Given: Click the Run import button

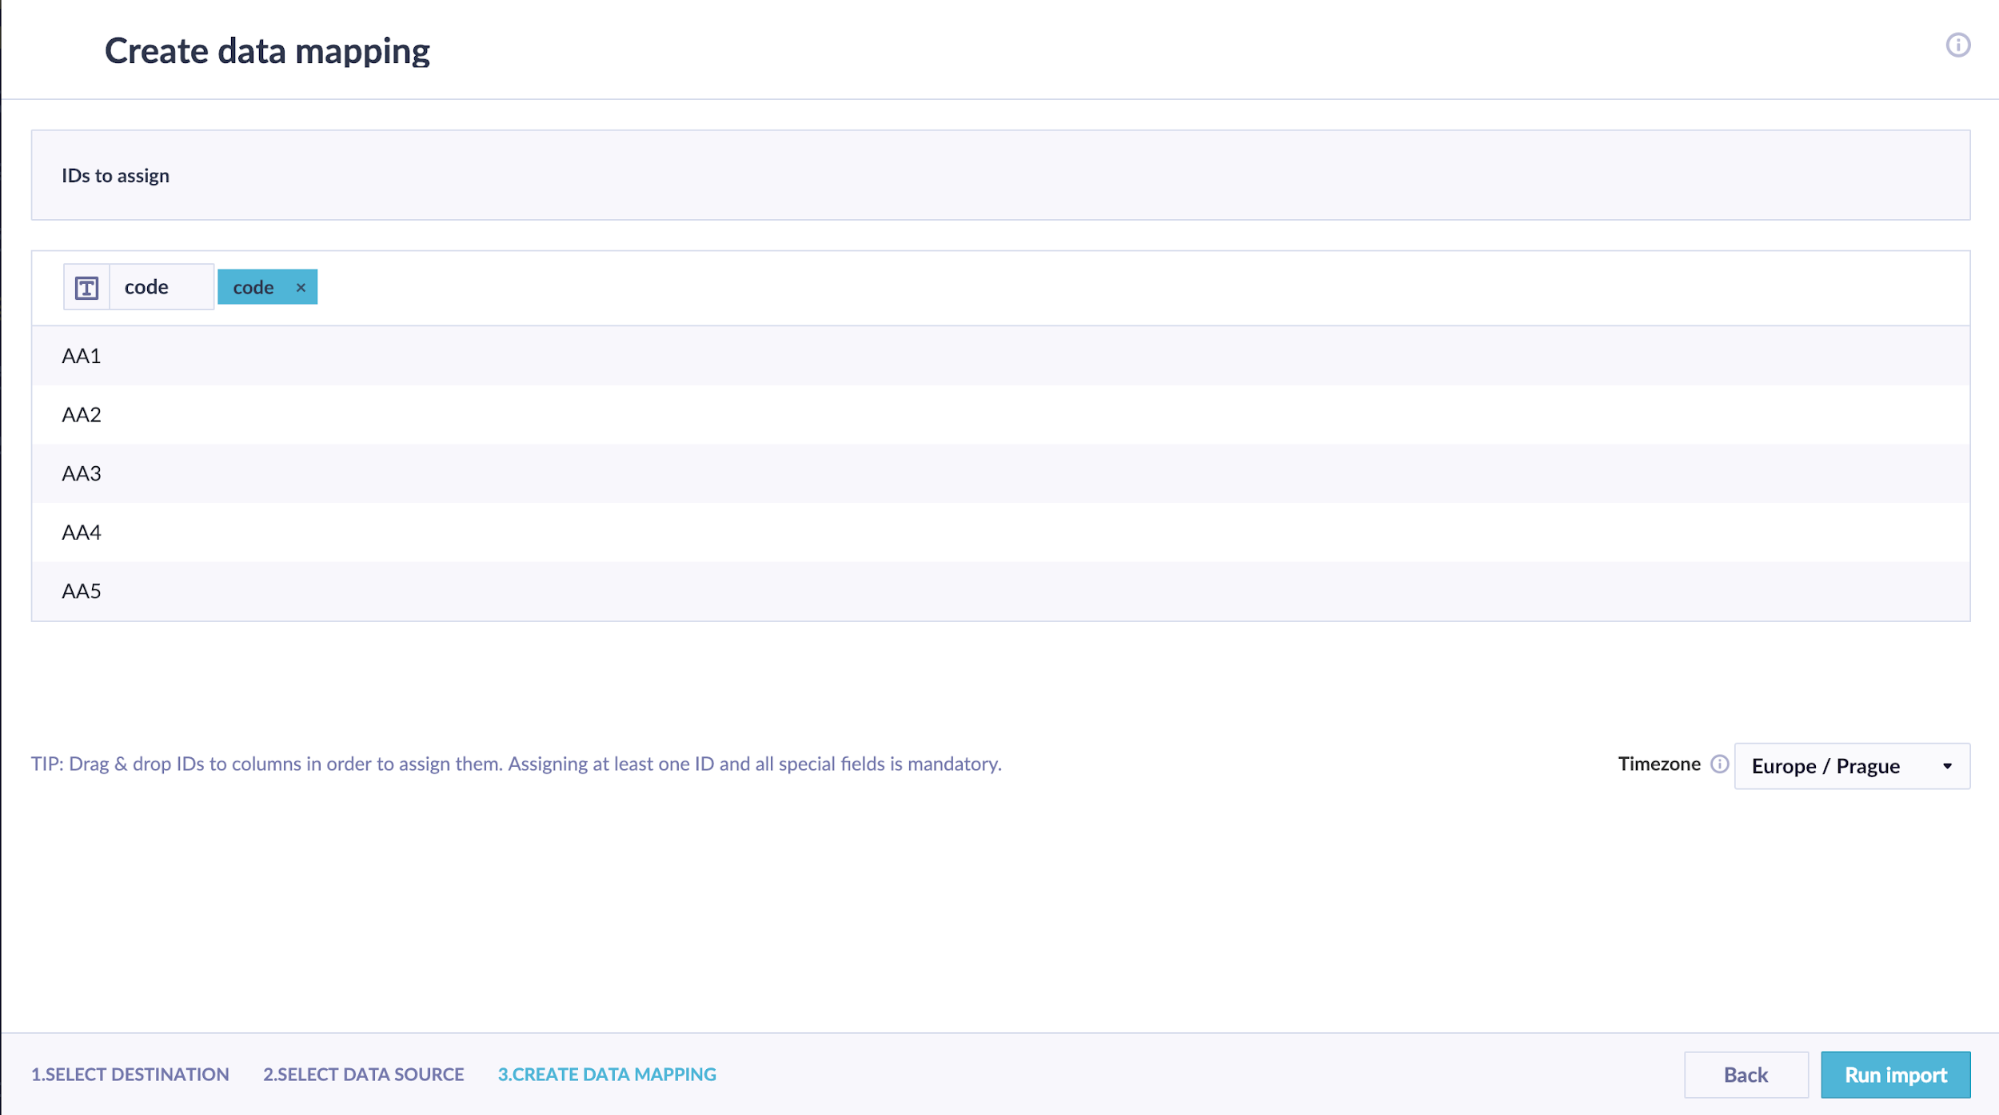Looking at the screenshot, I should [x=1894, y=1074].
